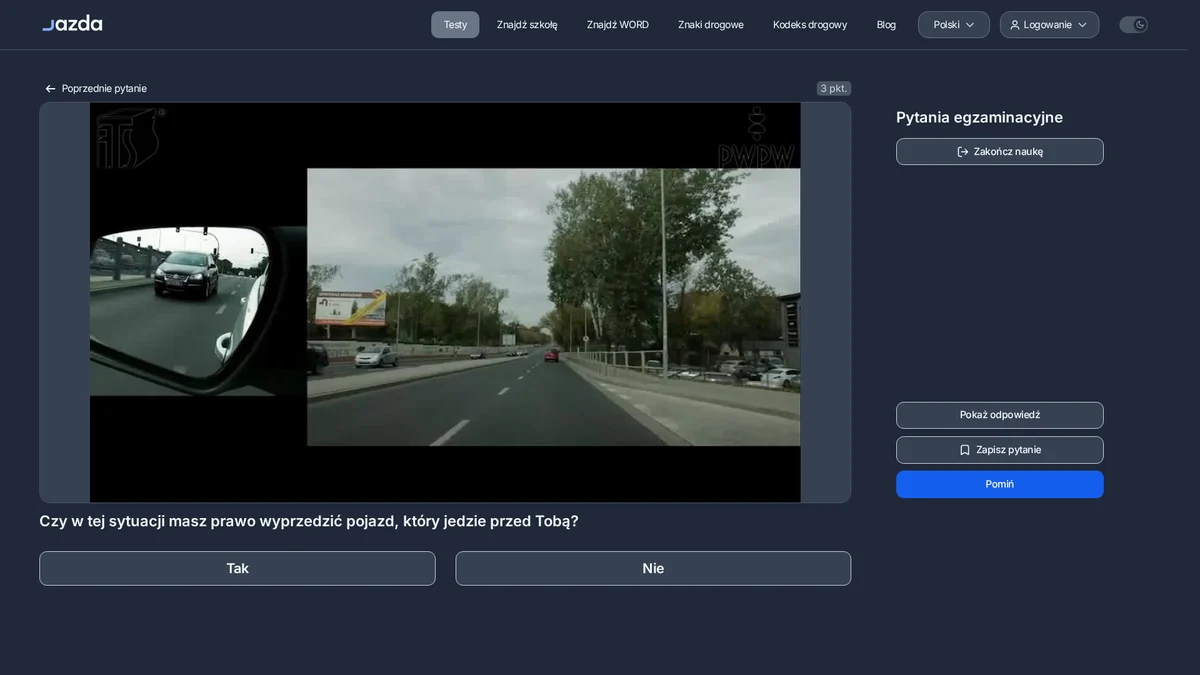Click the question text about wyprzedzić pojazd

click(309, 521)
